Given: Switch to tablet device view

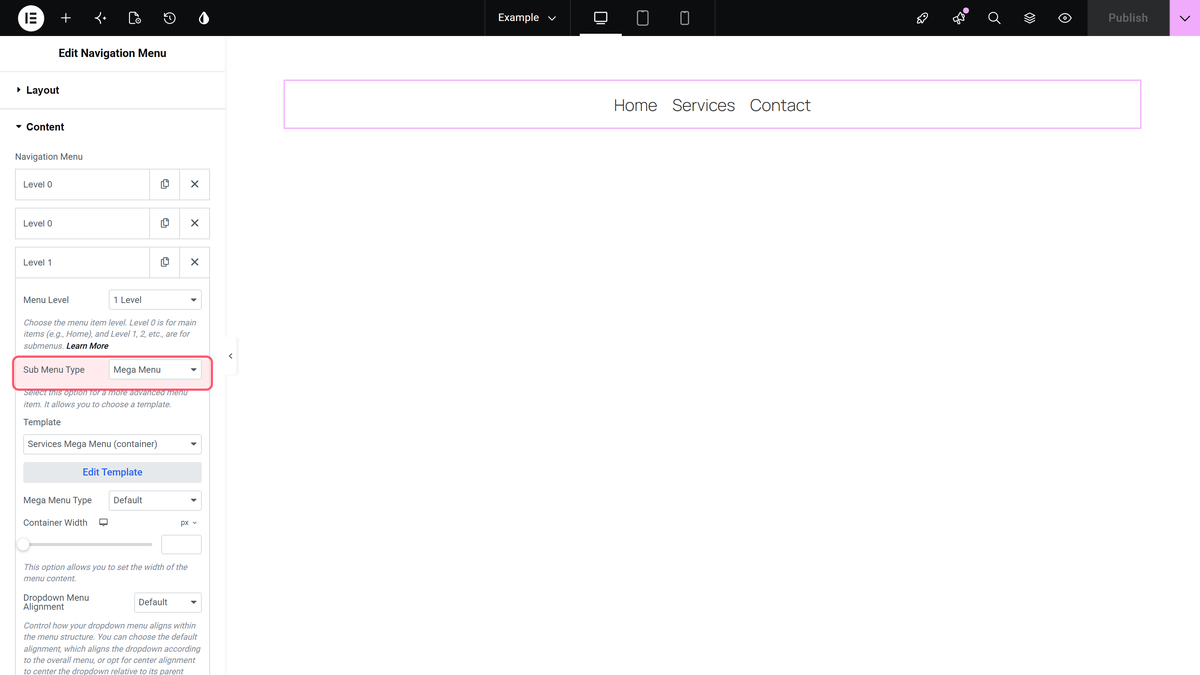Looking at the screenshot, I should point(643,18).
